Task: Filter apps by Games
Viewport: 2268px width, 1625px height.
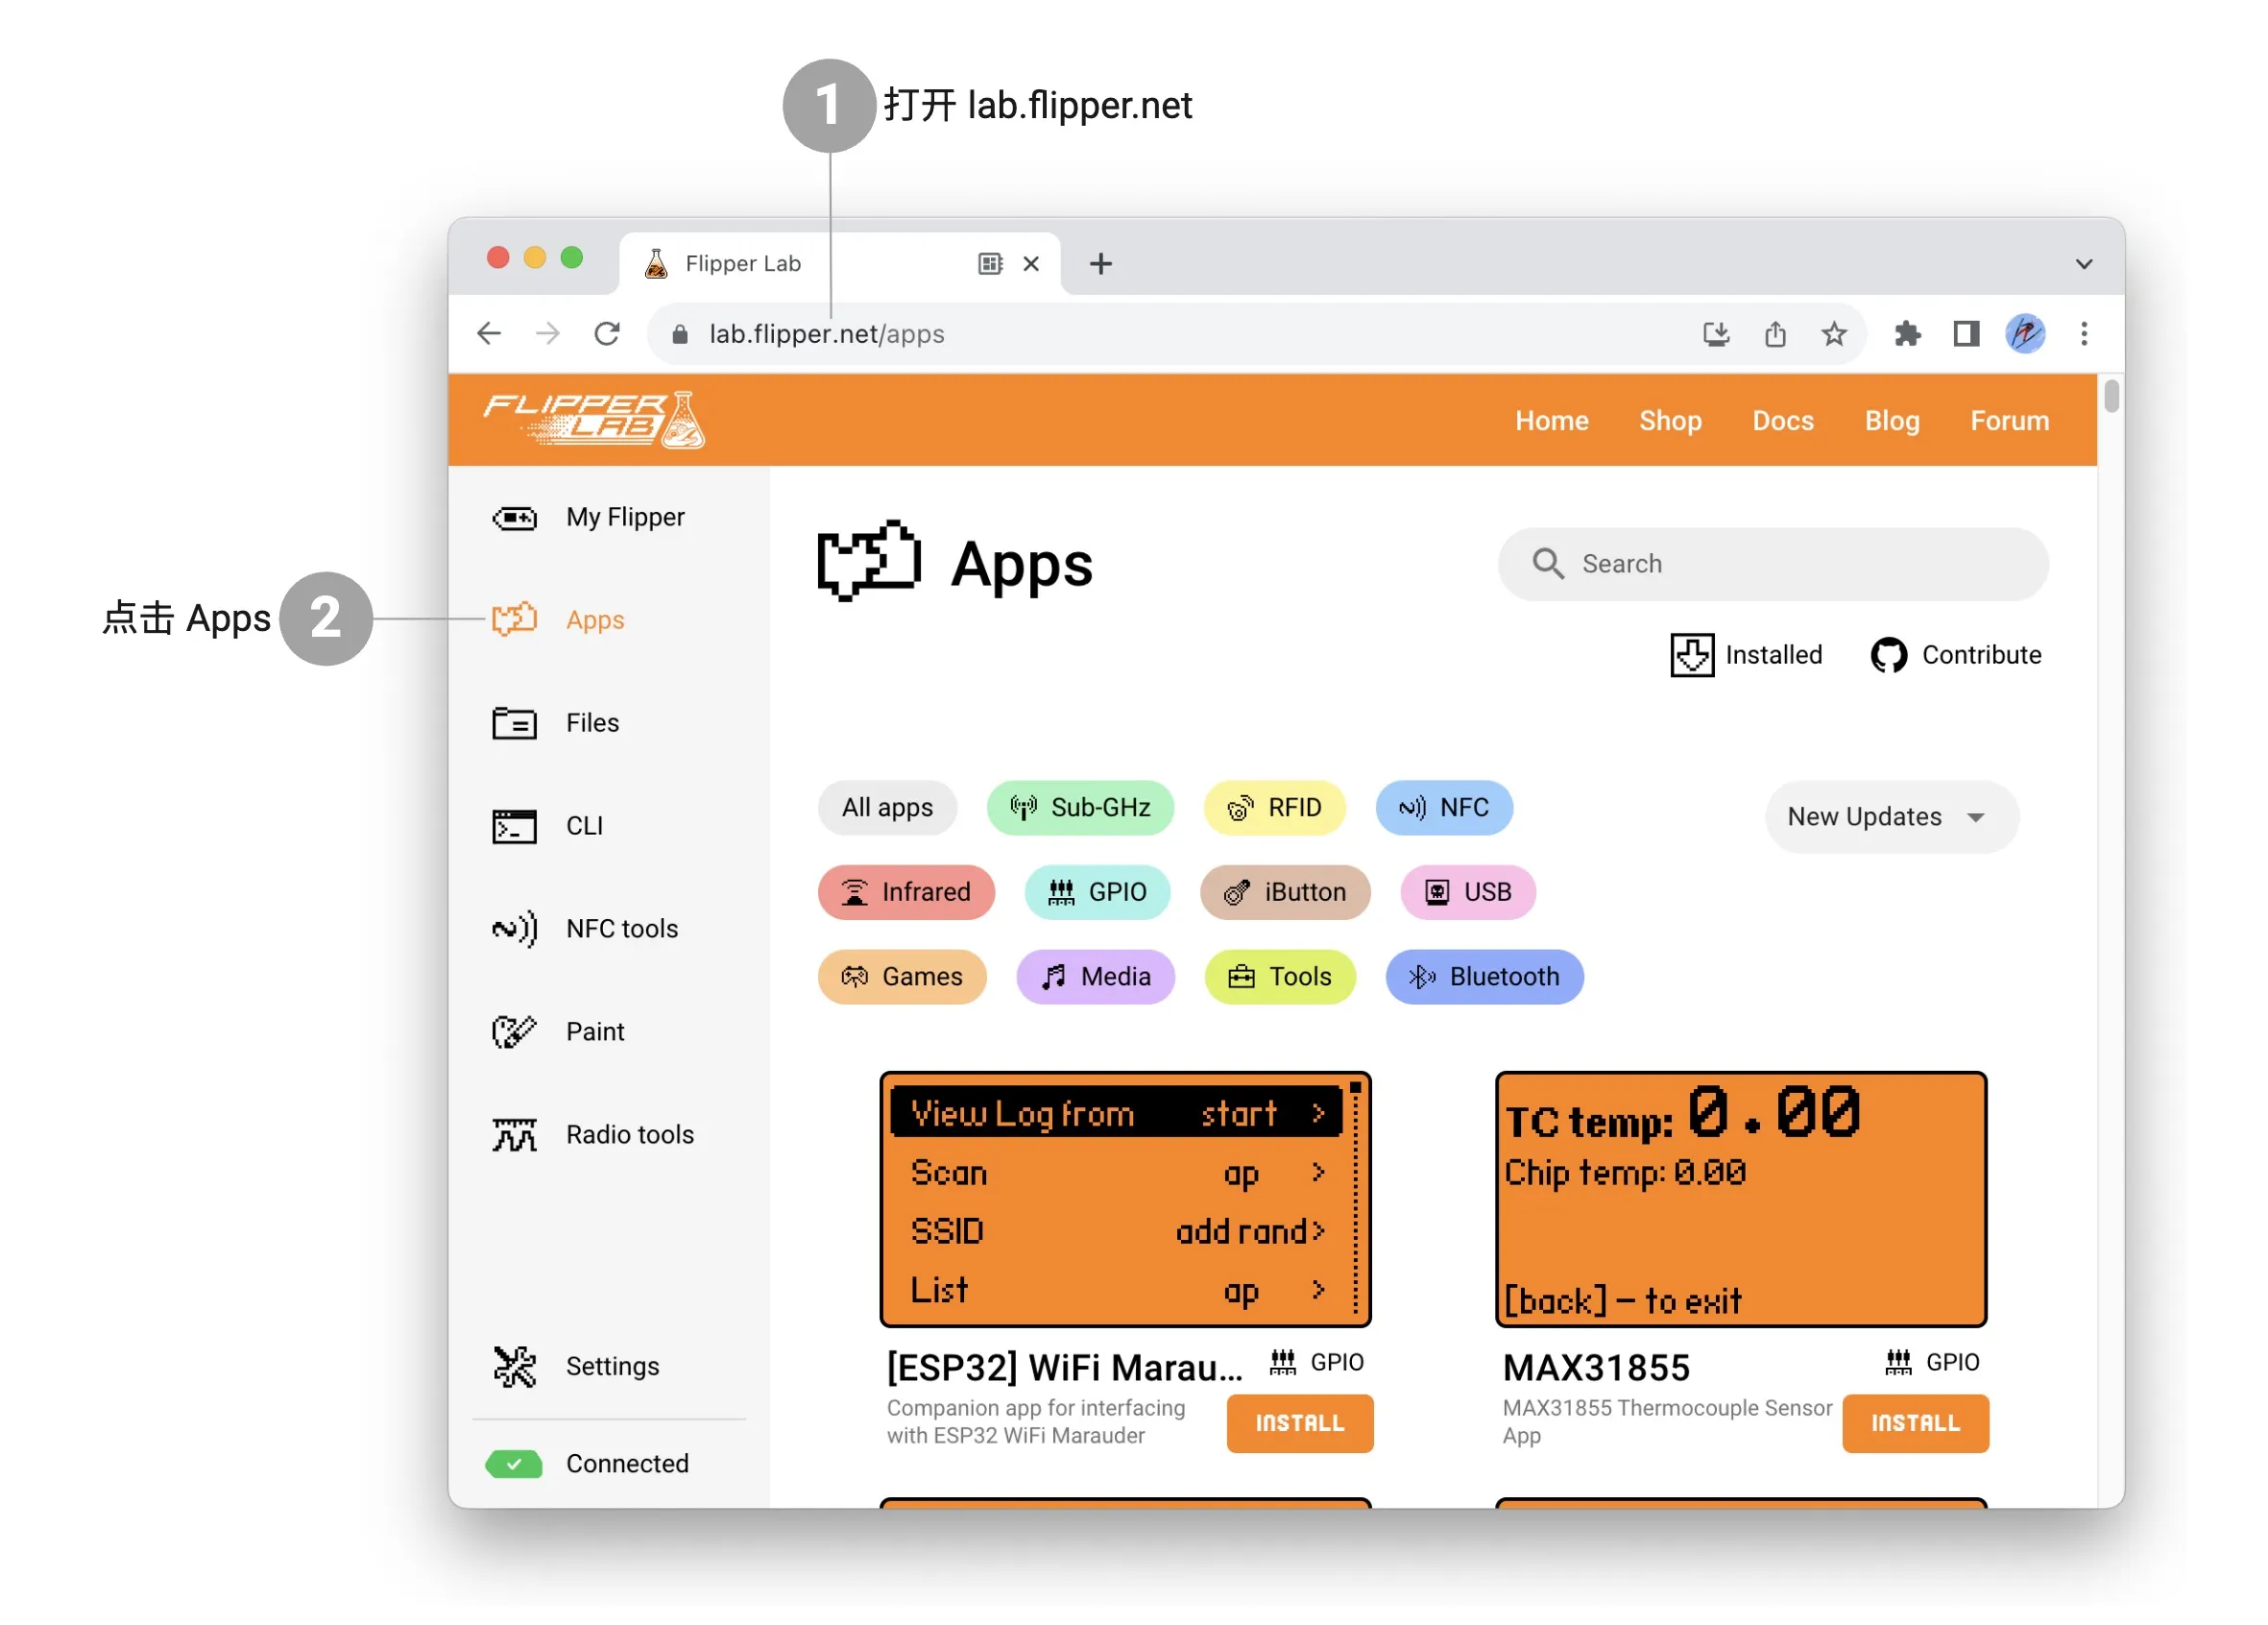Action: [x=902, y=976]
